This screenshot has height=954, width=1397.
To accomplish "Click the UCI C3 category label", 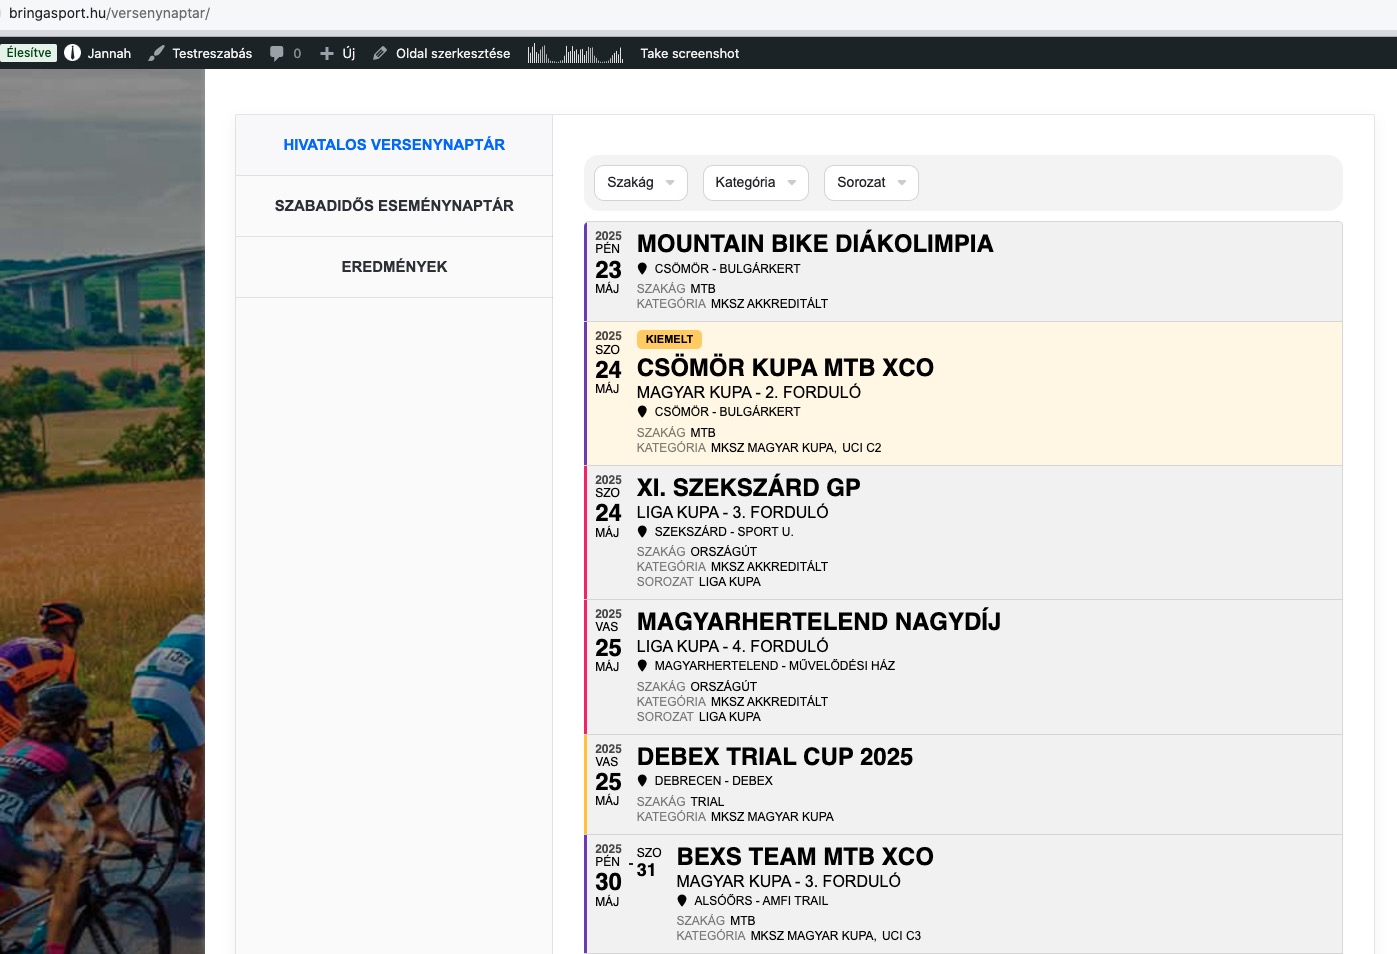I will click(x=902, y=936).
